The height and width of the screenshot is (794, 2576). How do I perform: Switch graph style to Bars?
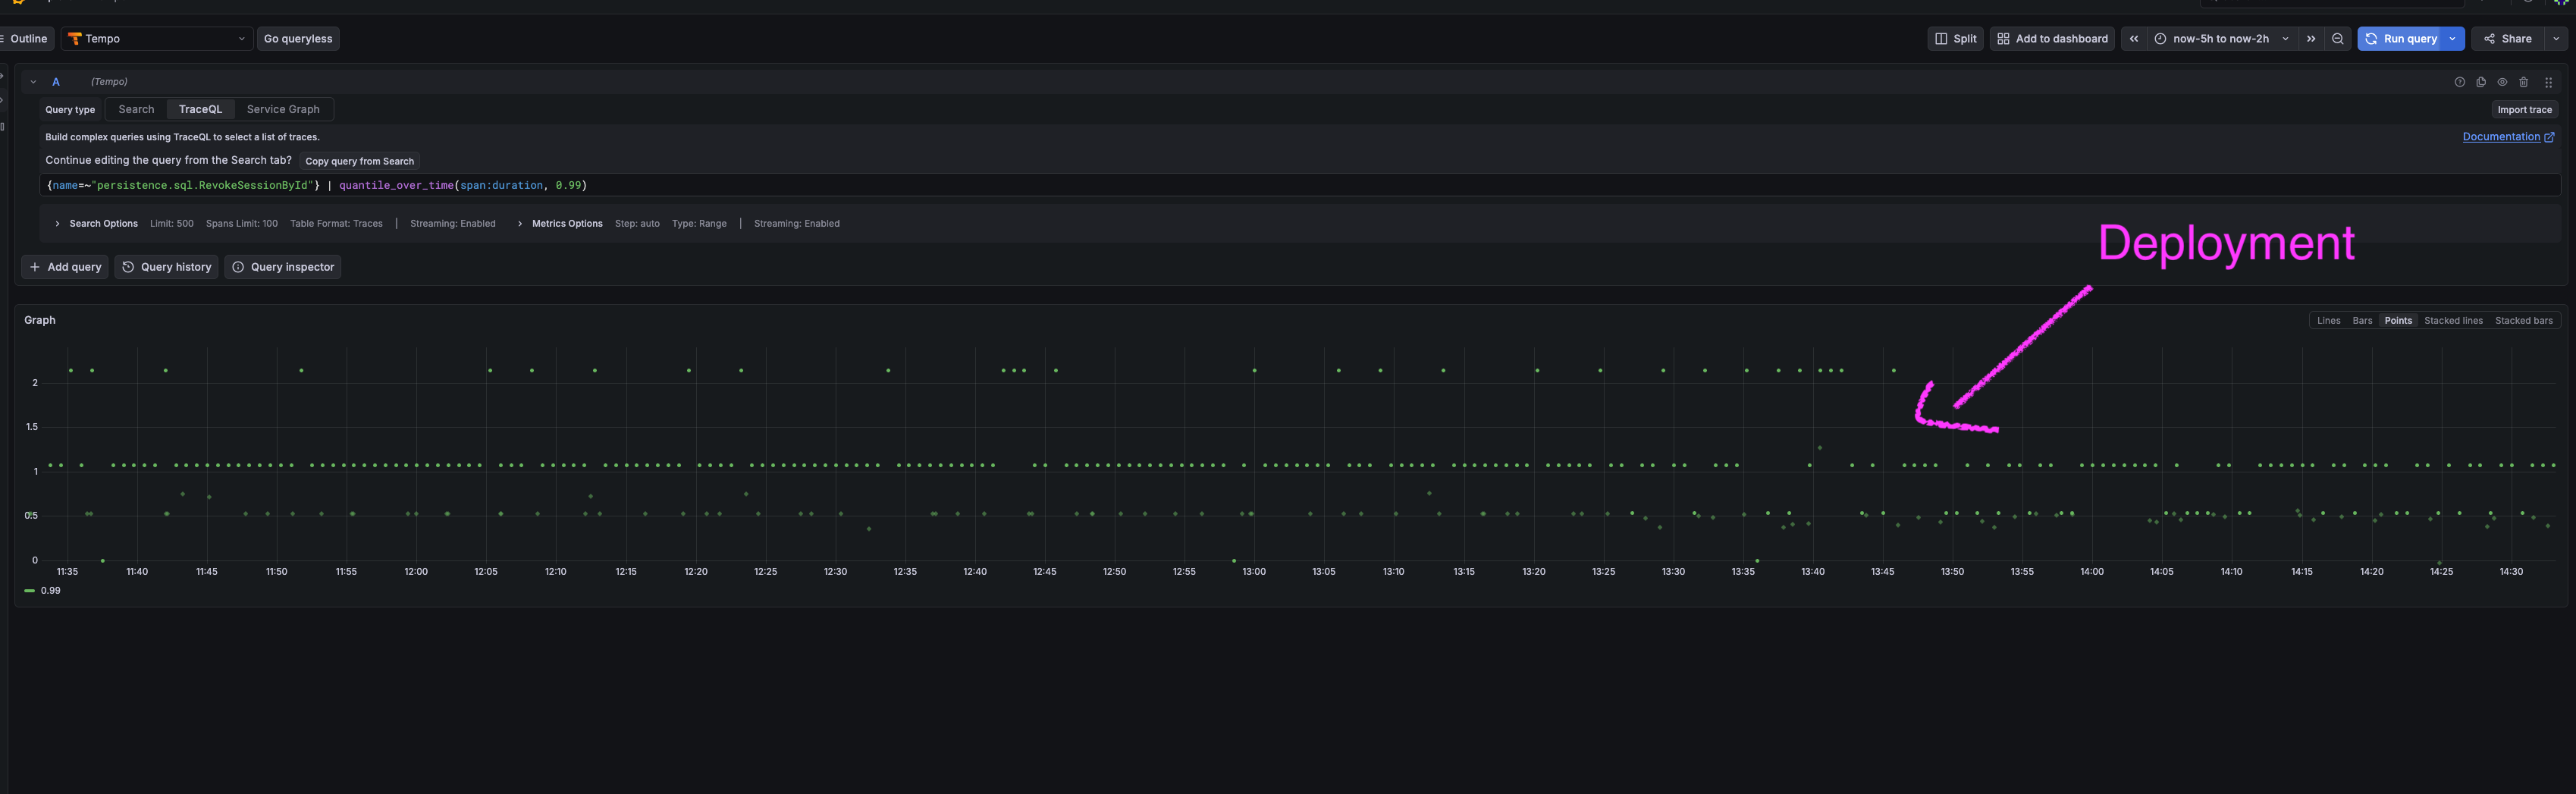[2362, 321]
